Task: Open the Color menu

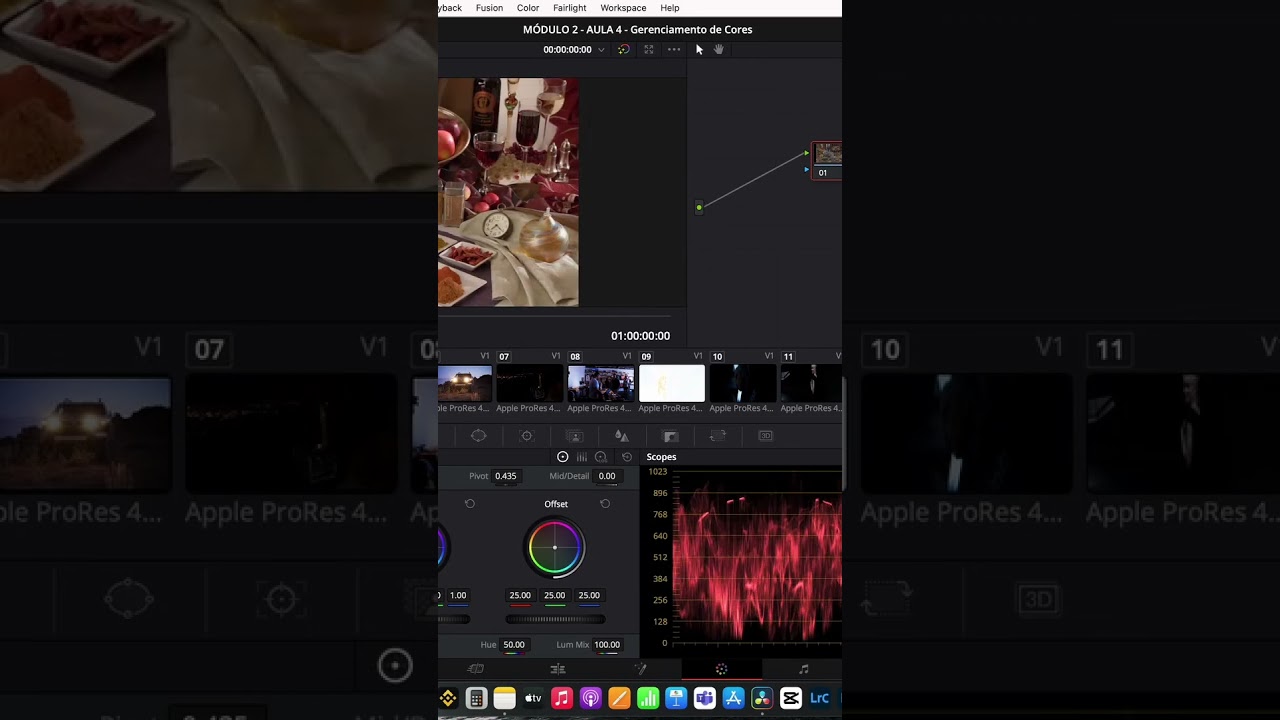Action: [x=528, y=8]
